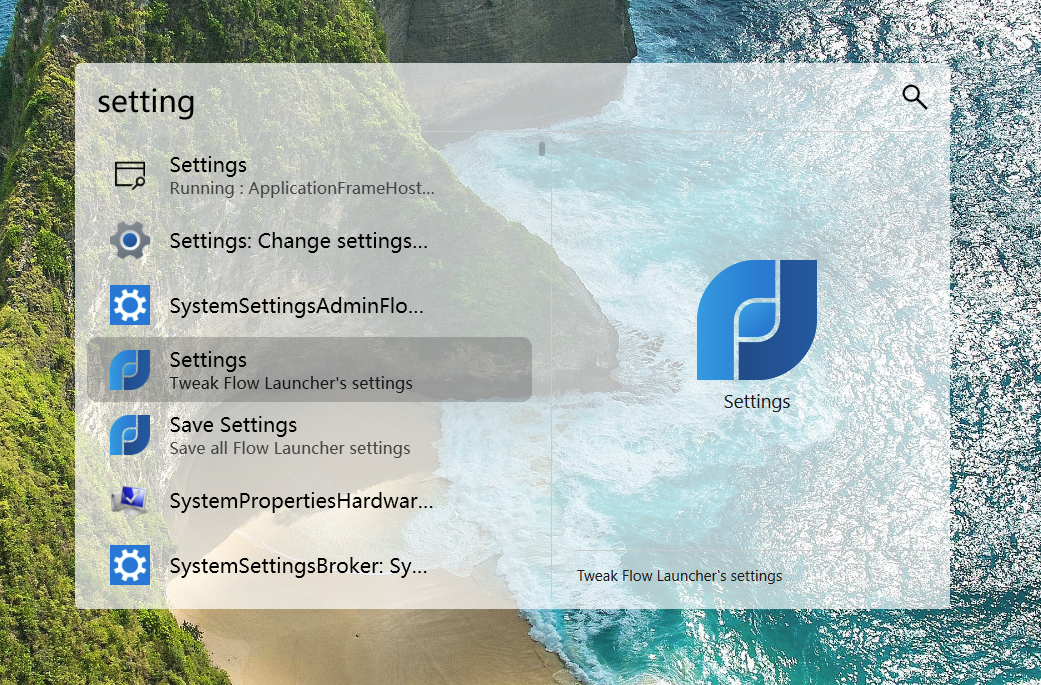Viewport: 1041px width, 685px height.
Task: Click Flow Launcher icon beside Save Settings
Action: [x=129, y=435]
